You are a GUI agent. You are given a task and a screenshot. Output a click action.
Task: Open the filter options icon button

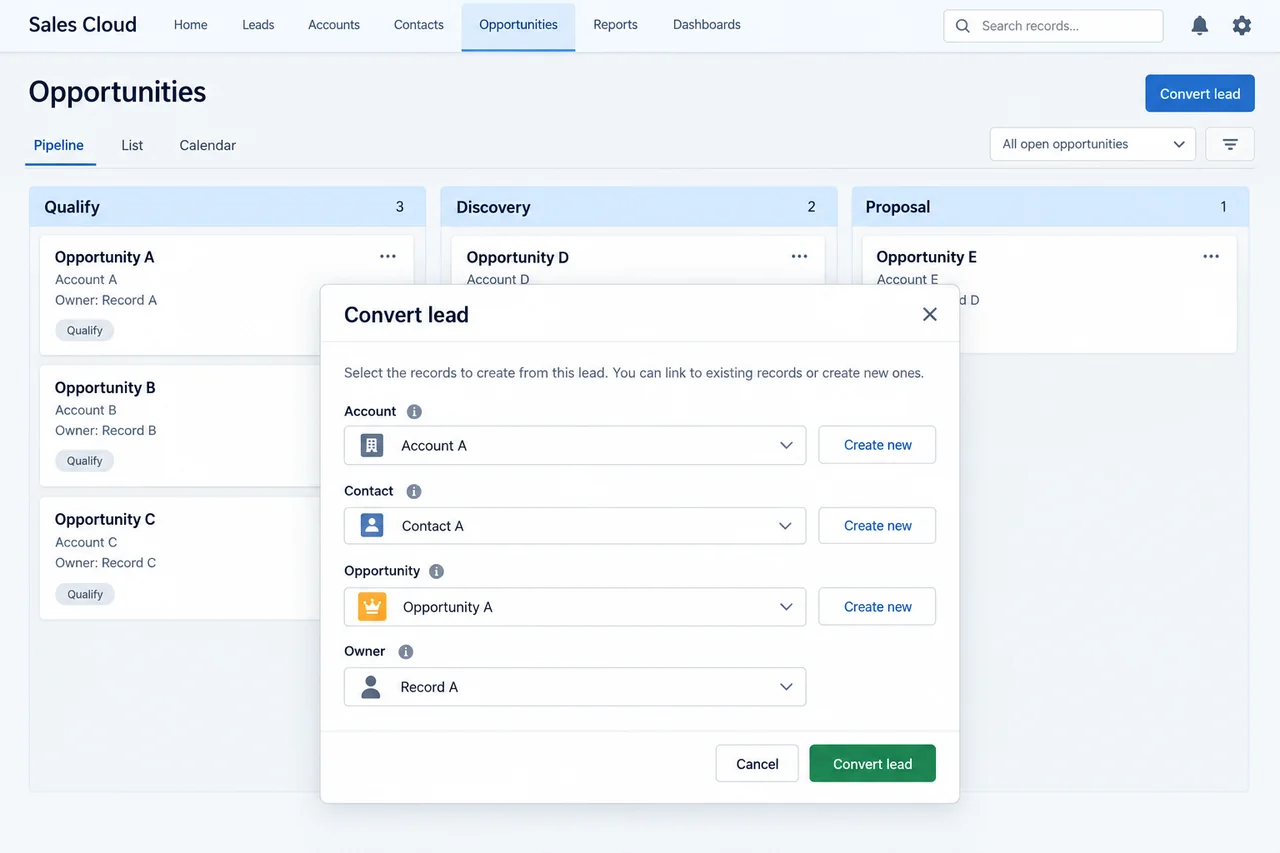(x=1230, y=144)
